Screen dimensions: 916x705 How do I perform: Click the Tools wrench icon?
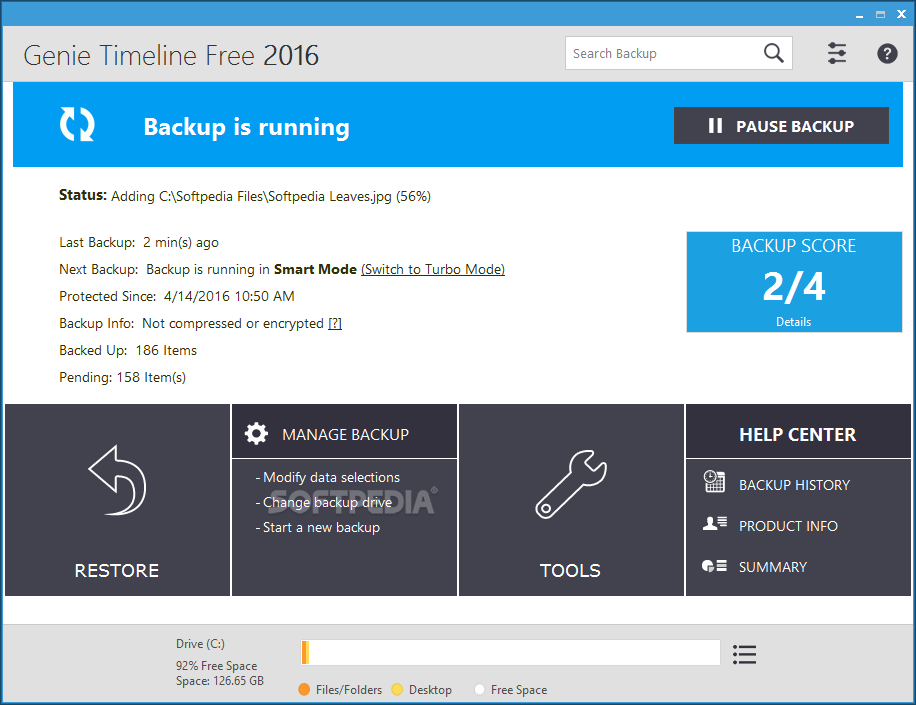point(571,484)
